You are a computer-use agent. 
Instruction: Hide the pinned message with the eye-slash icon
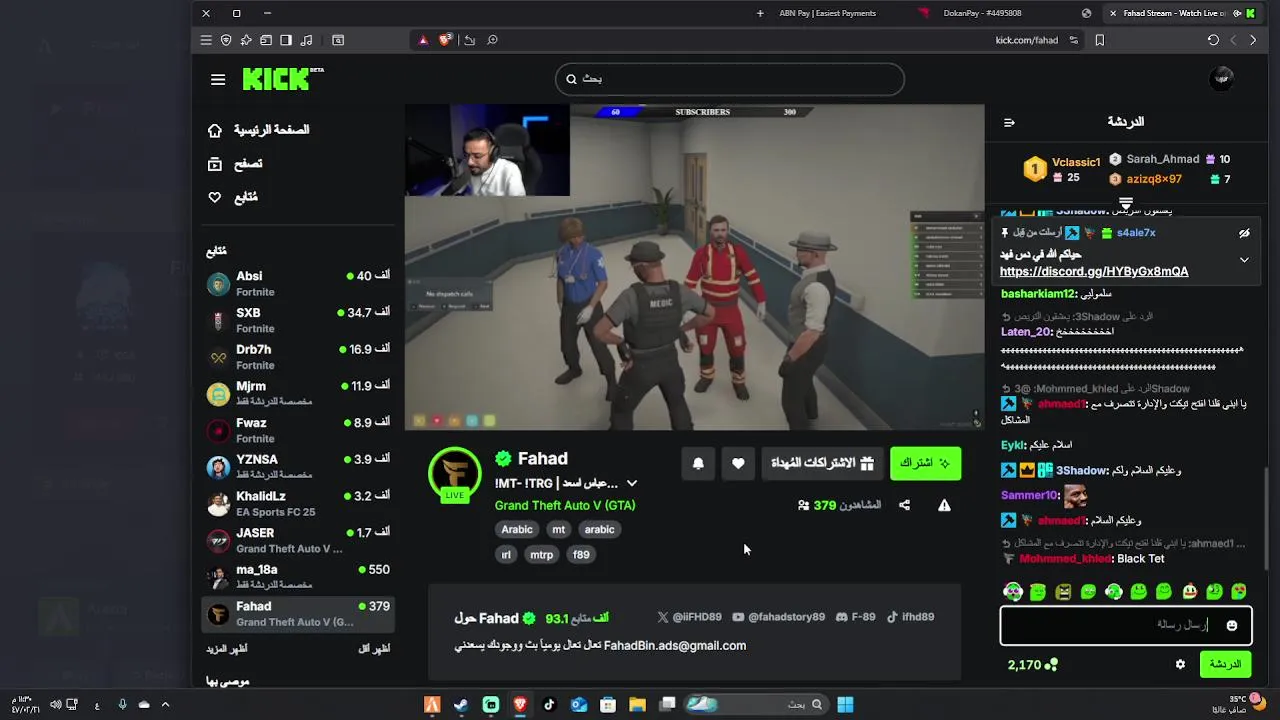tap(1244, 233)
